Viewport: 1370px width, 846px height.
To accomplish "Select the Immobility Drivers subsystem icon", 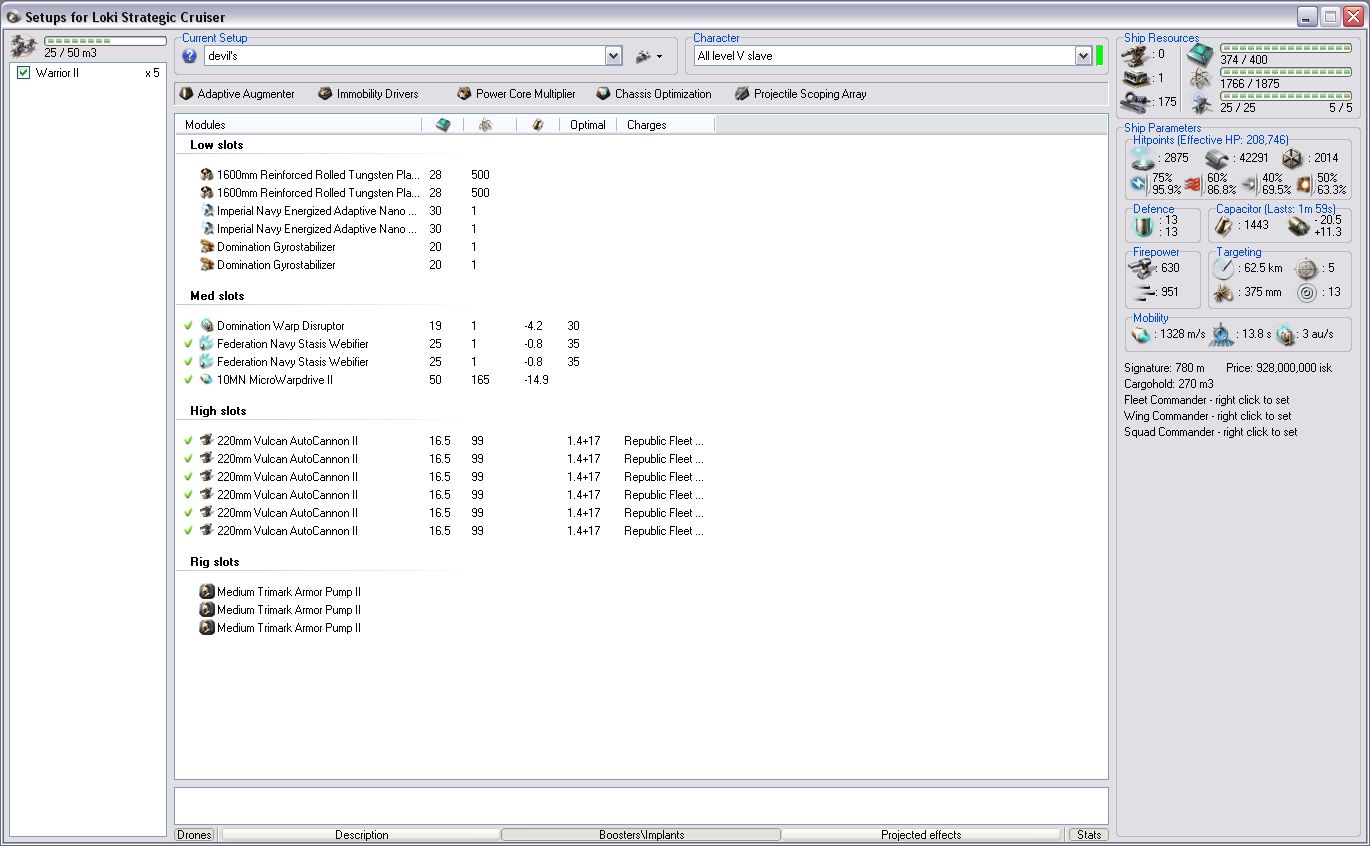I will [x=325, y=94].
